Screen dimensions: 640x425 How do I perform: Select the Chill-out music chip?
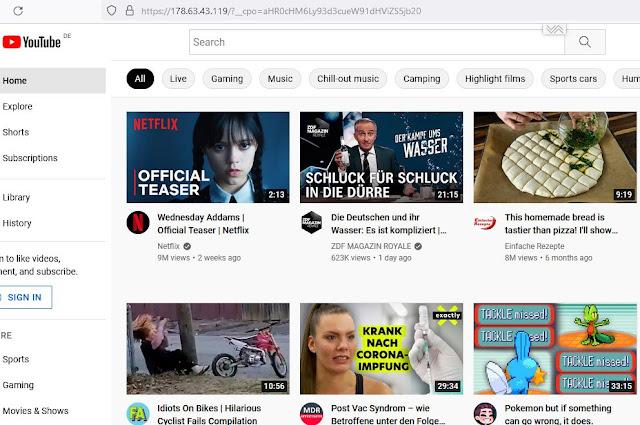point(348,79)
